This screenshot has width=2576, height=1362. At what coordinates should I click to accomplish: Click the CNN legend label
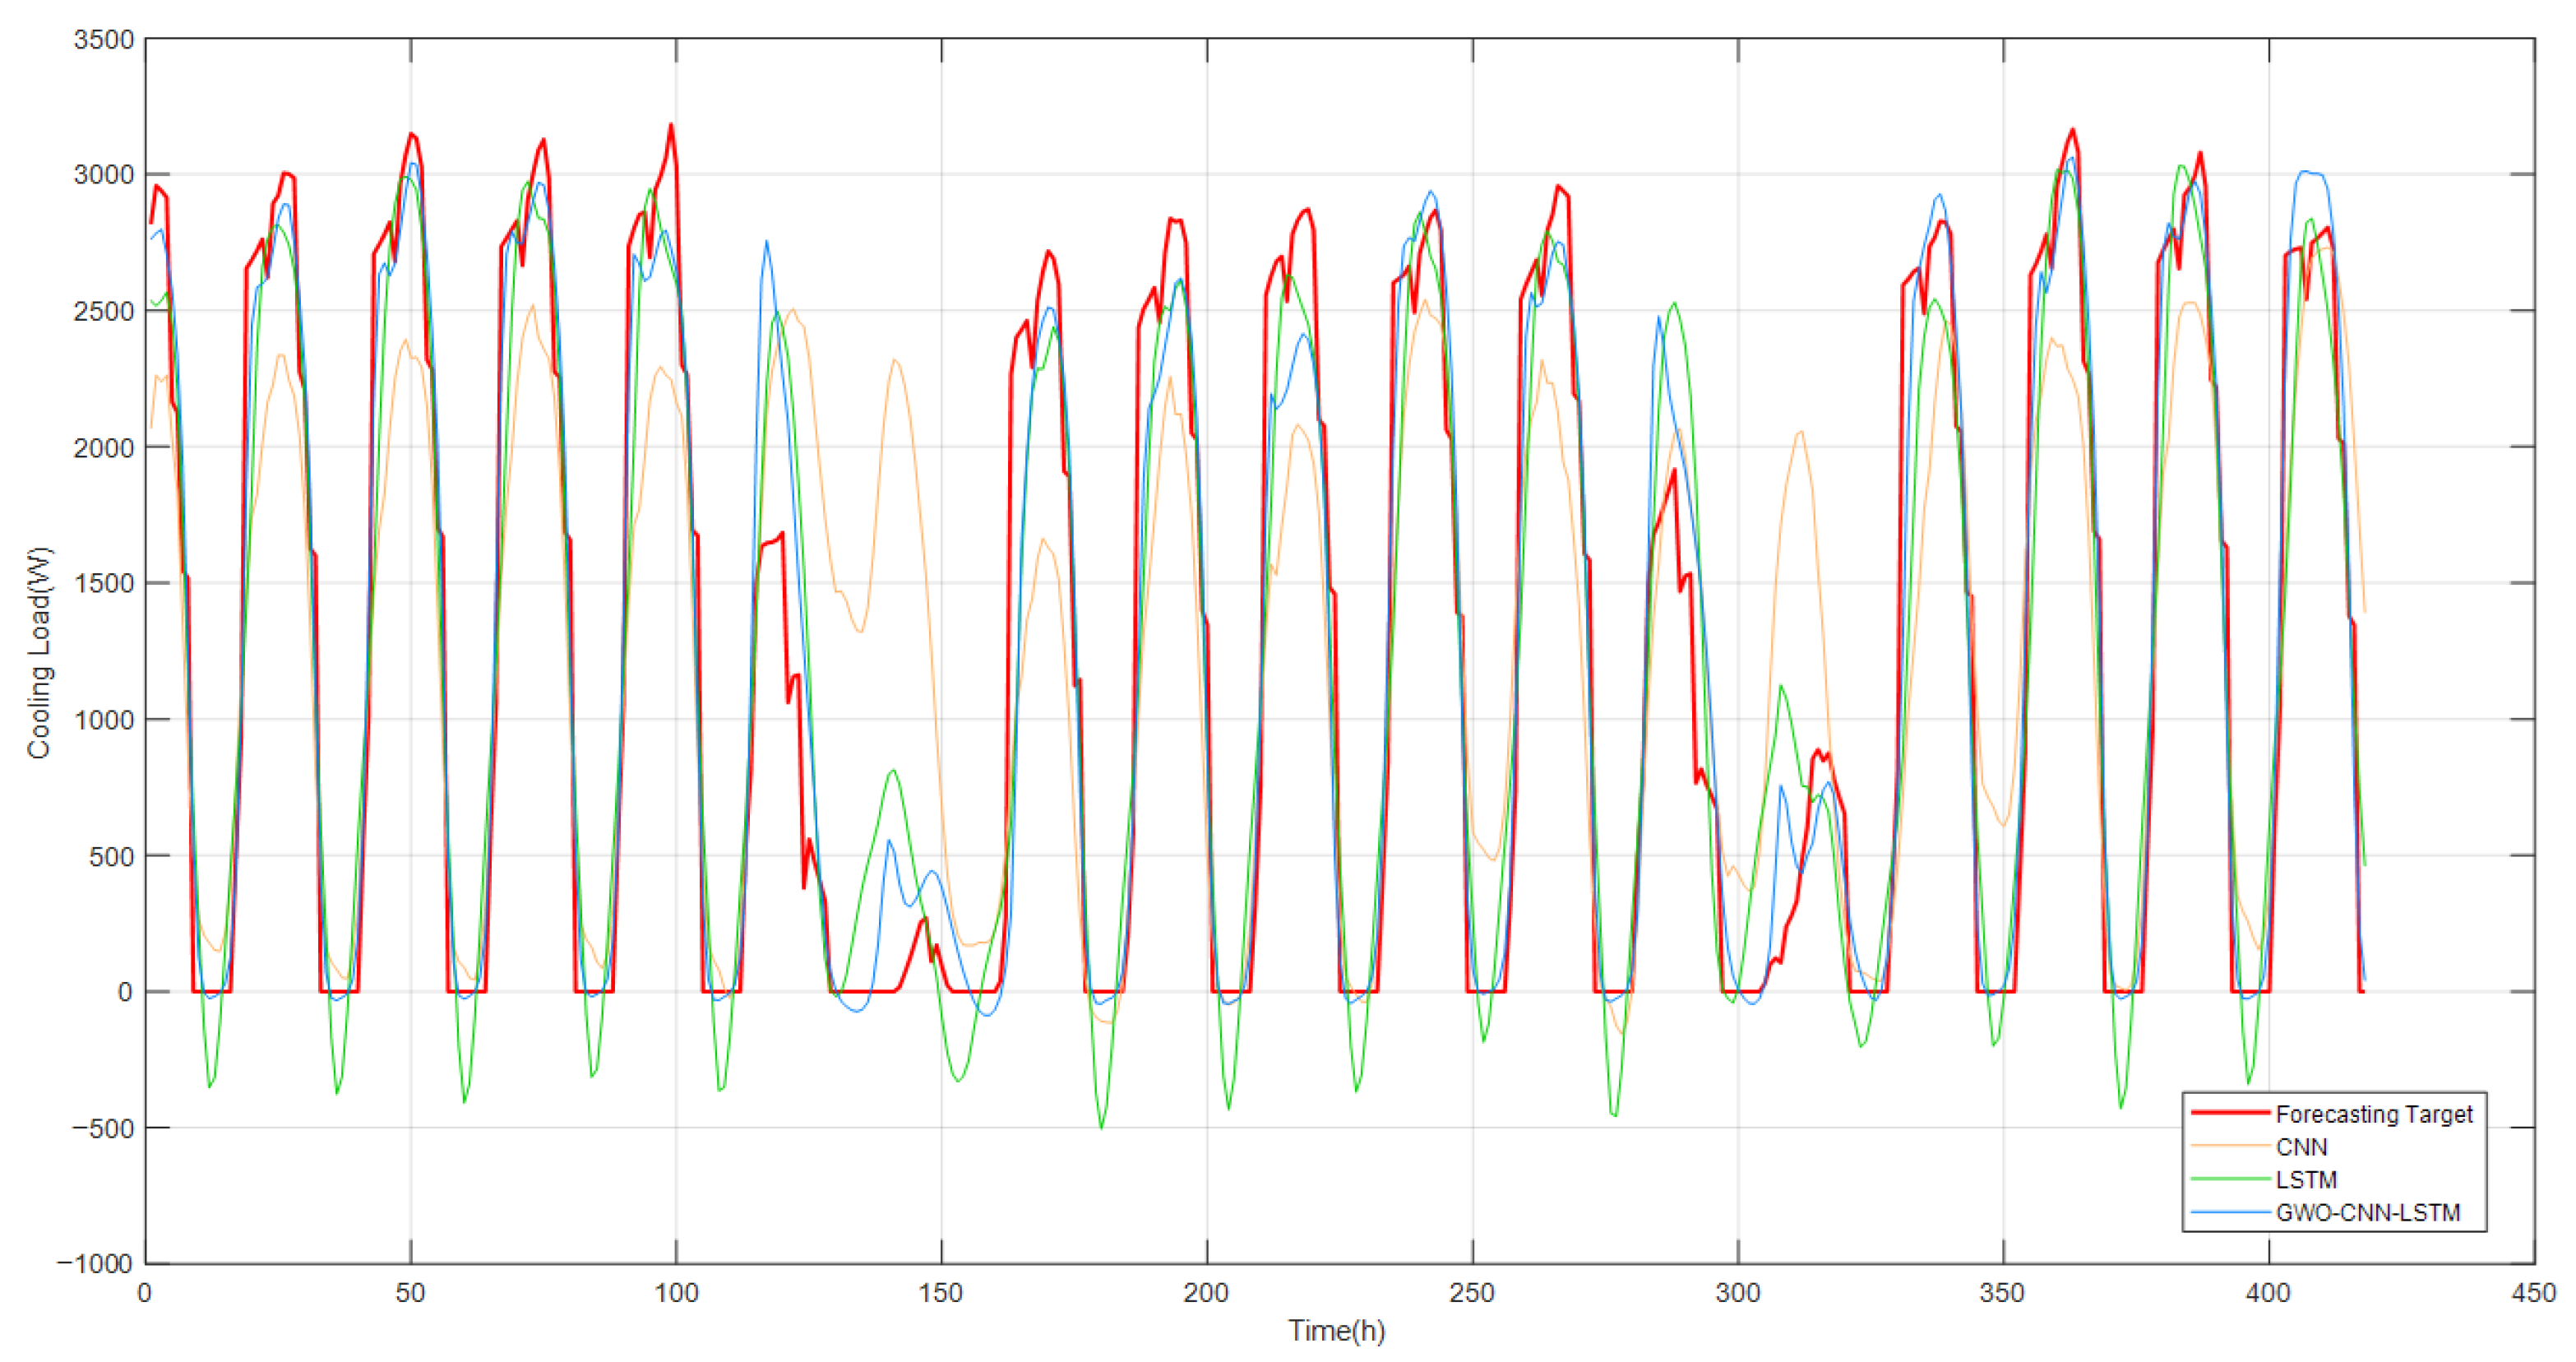(2301, 1147)
